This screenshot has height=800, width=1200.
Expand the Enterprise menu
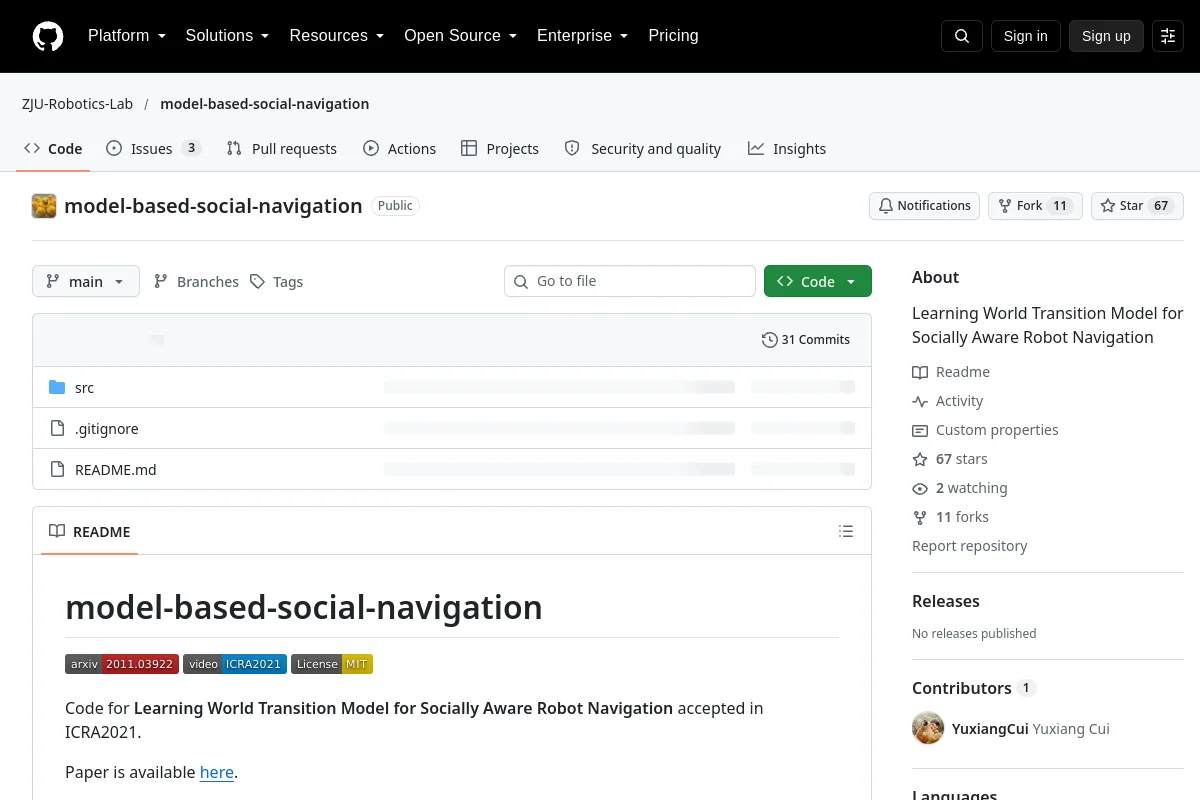click(583, 36)
